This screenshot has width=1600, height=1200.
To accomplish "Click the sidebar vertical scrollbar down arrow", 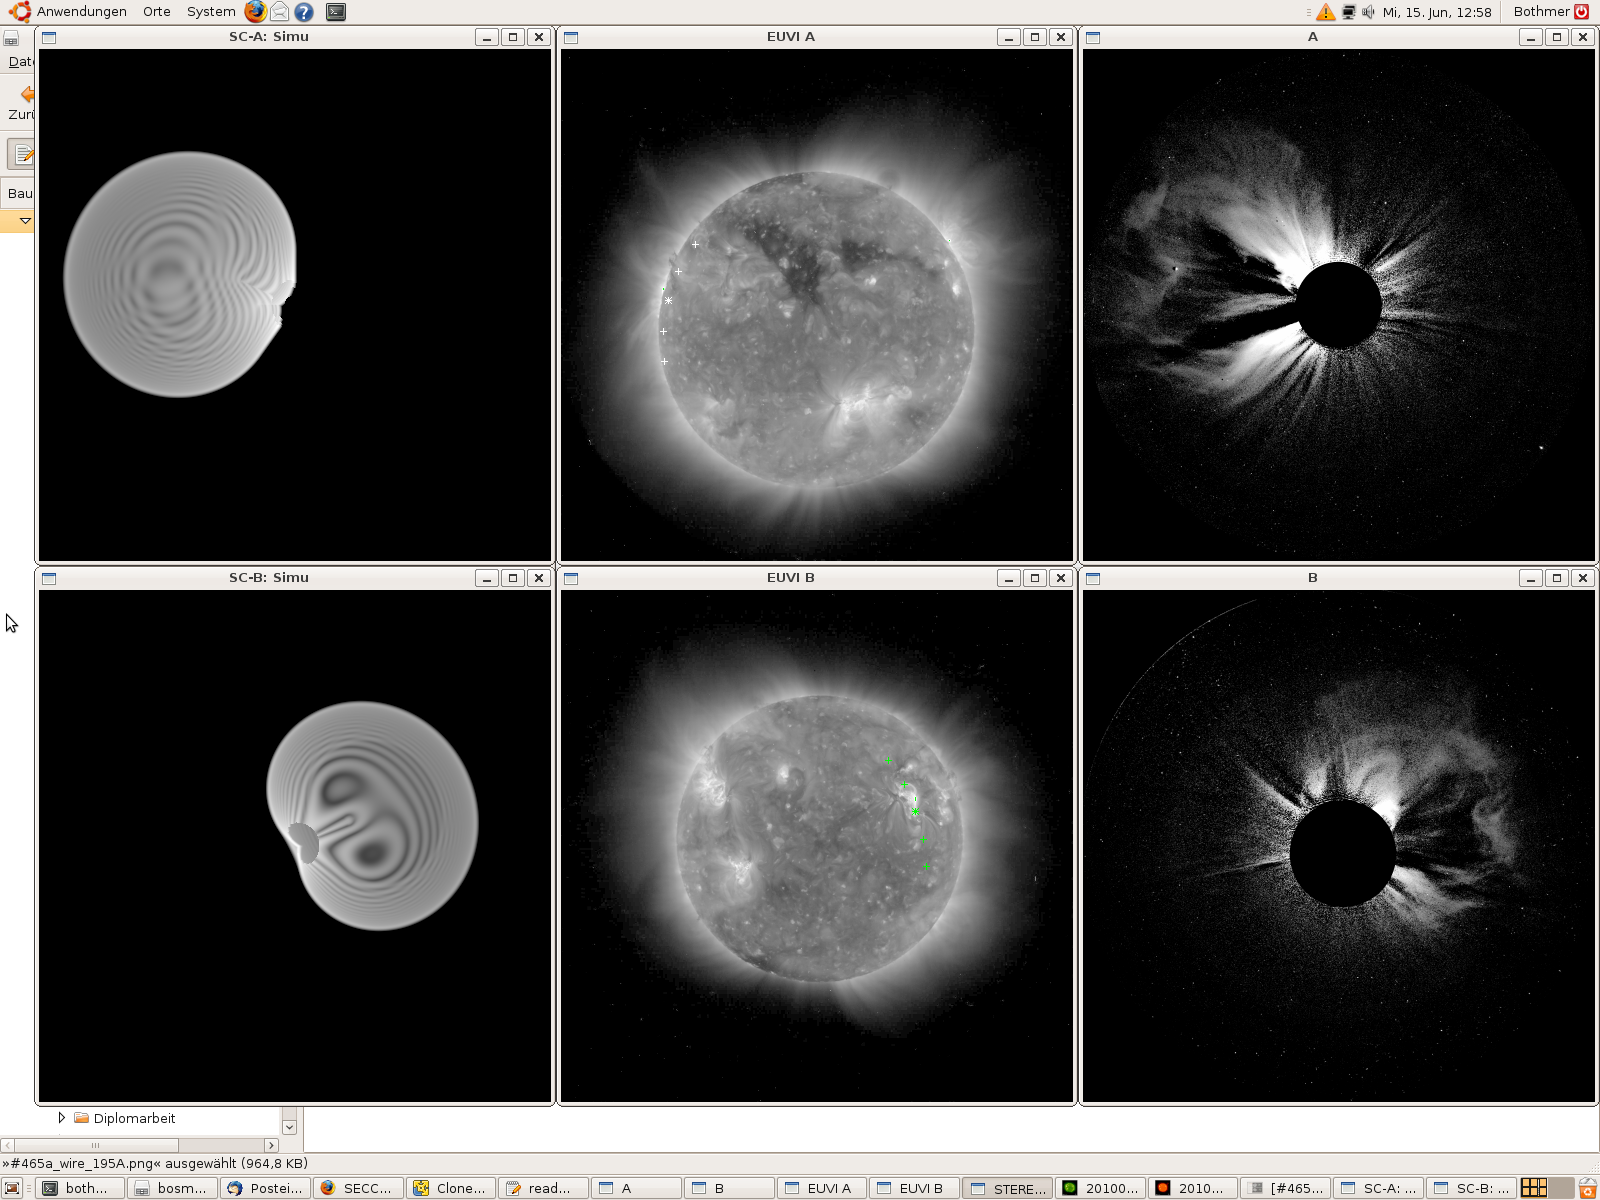I will (x=289, y=1126).
